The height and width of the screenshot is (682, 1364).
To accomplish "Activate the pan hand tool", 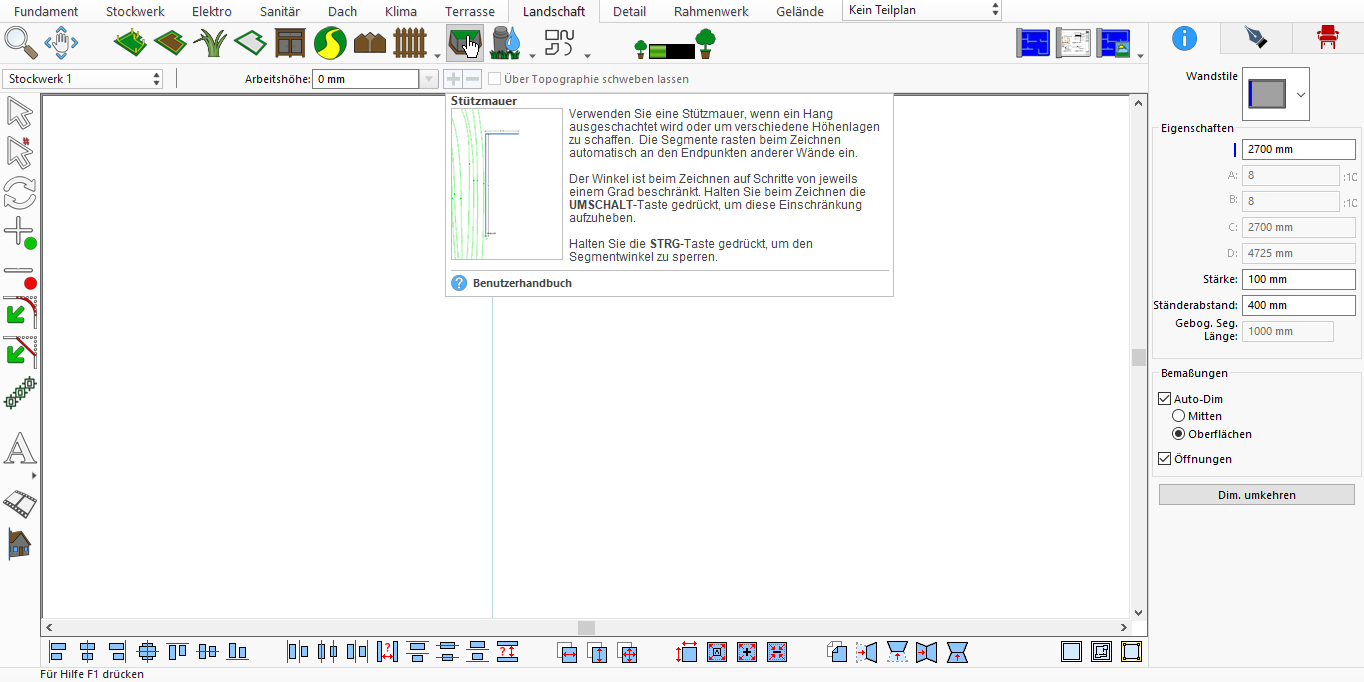I will pyautogui.click(x=61, y=43).
